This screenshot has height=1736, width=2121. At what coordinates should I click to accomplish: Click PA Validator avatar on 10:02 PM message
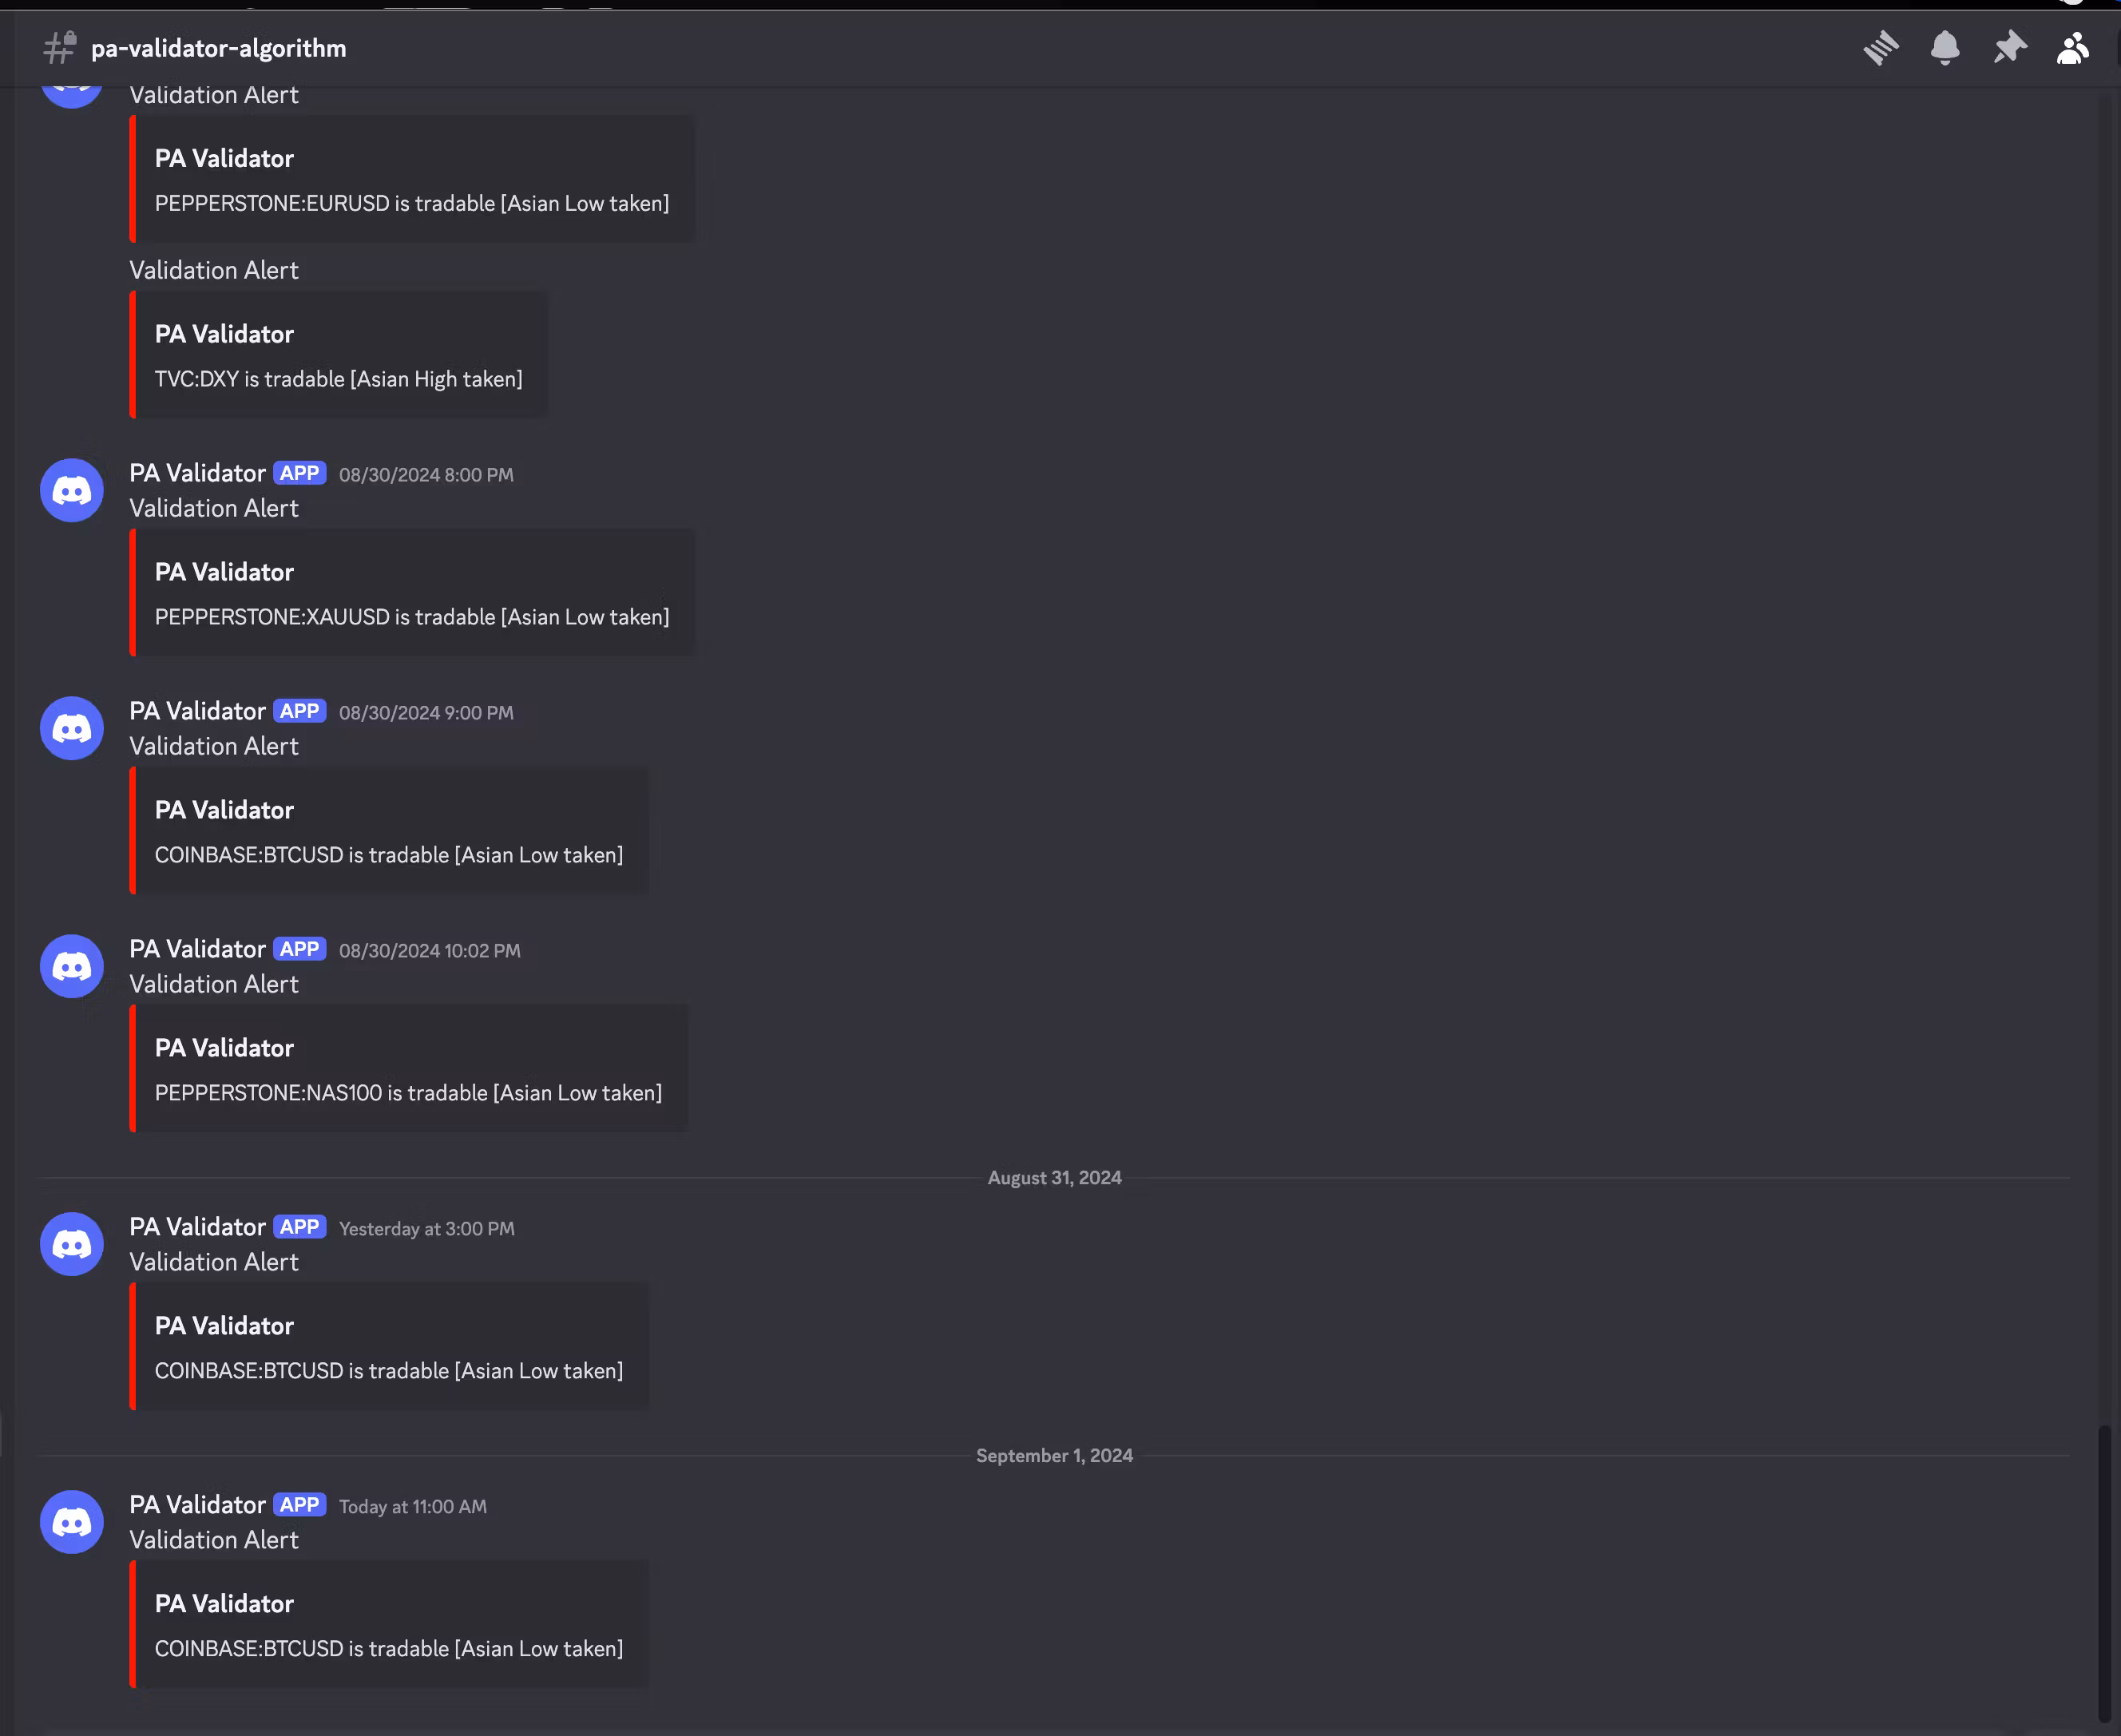[x=72, y=966]
